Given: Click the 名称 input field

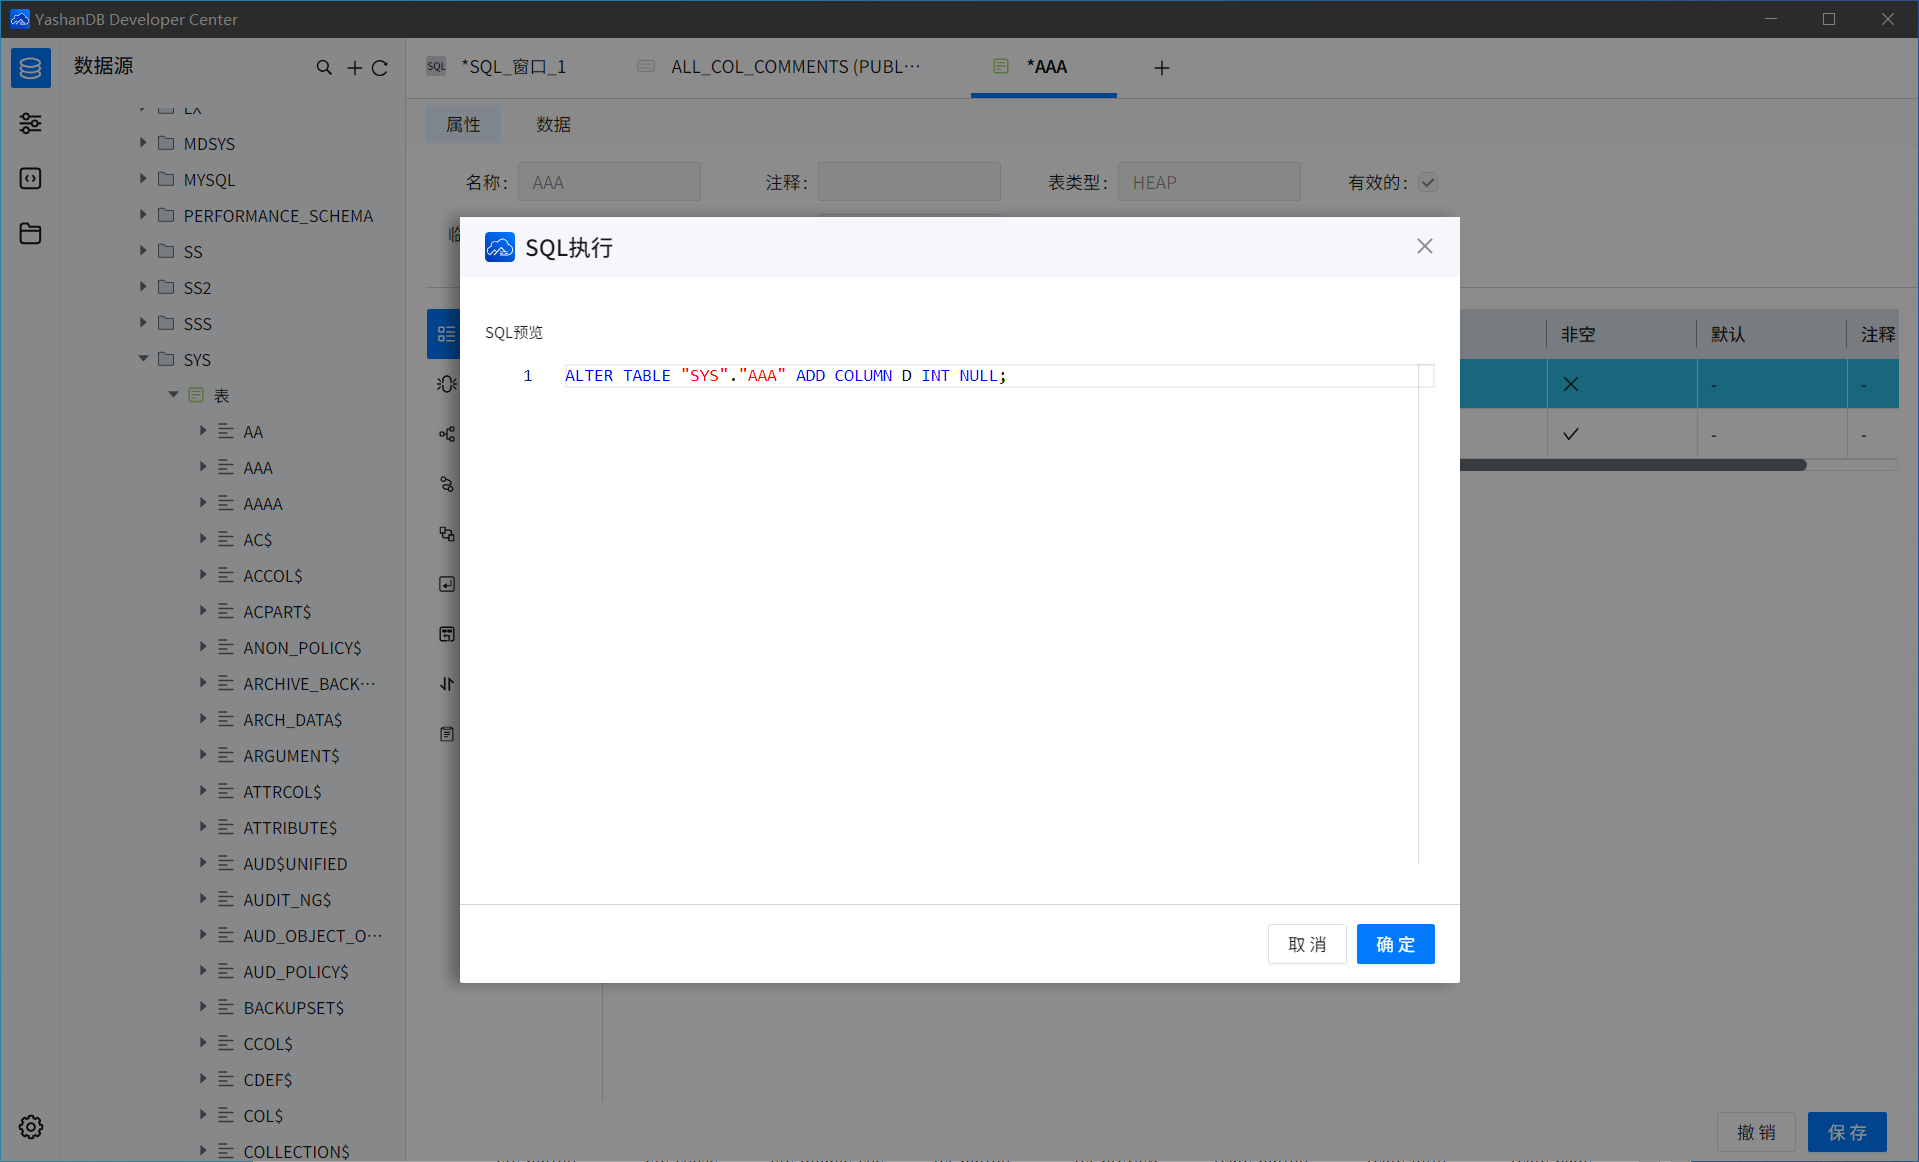Looking at the screenshot, I should pyautogui.click(x=609, y=182).
